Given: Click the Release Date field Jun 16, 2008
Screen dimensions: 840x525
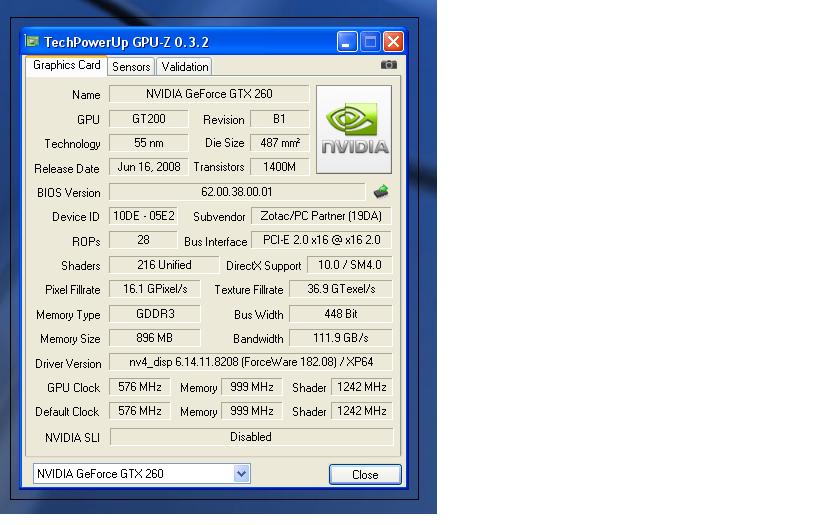Looking at the screenshot, I should 148,167.
